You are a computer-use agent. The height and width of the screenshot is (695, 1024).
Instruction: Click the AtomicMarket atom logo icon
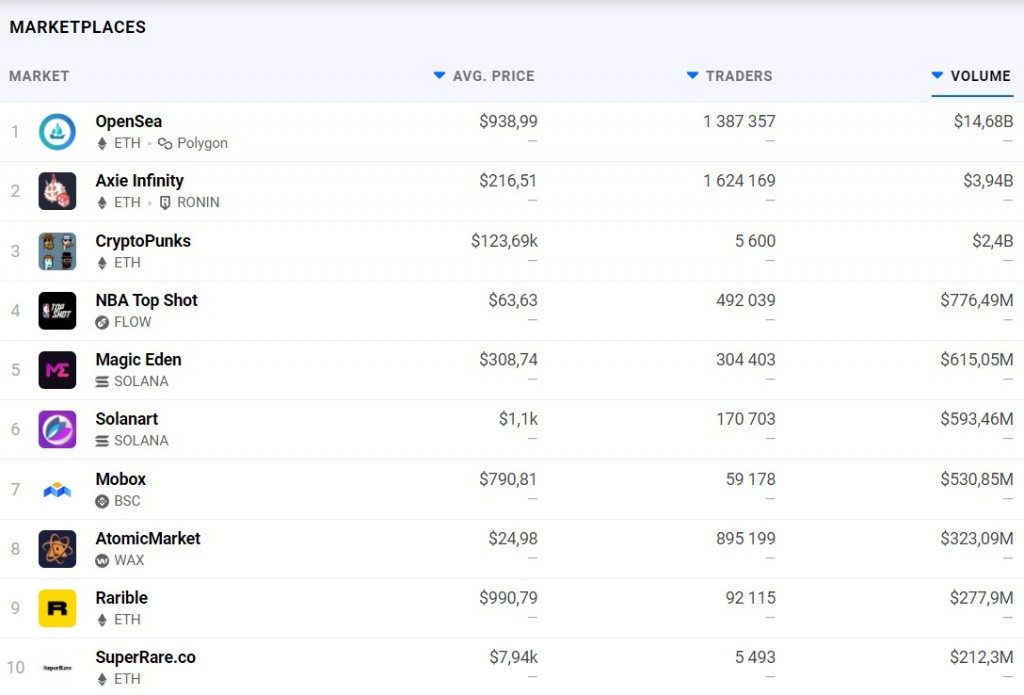click(57, 548)
